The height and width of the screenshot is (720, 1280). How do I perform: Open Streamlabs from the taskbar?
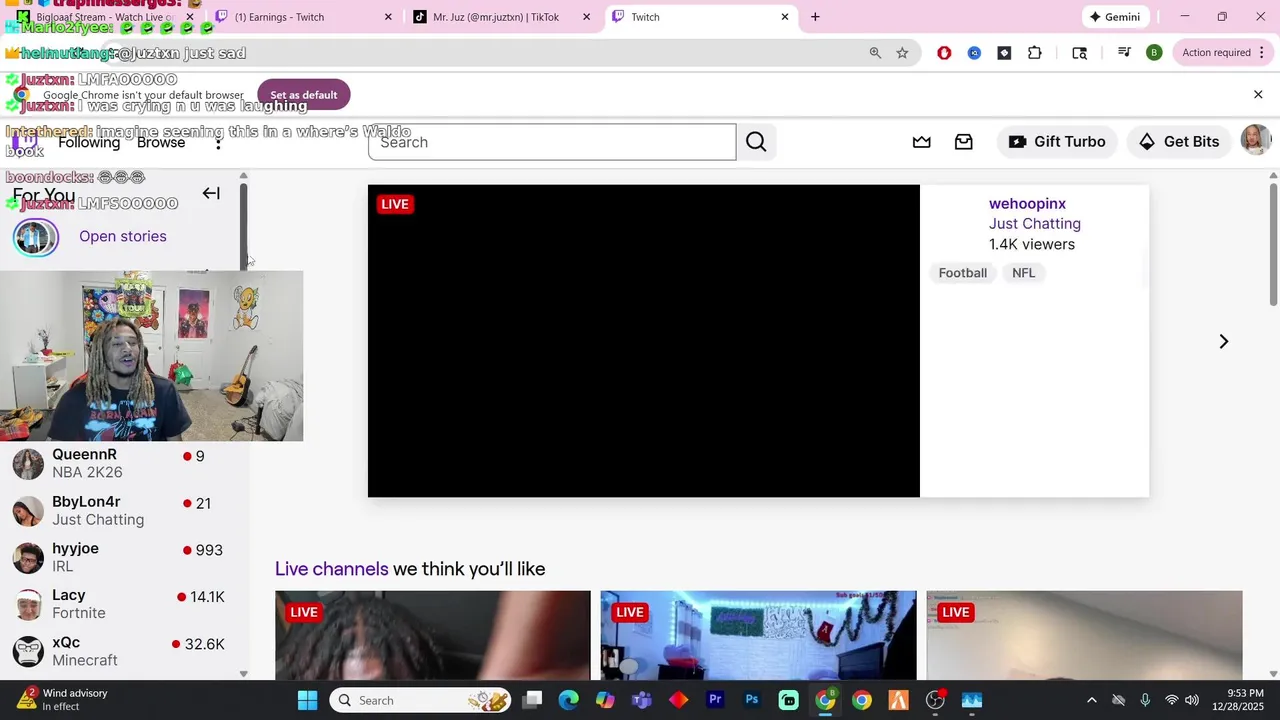point(788,700)
